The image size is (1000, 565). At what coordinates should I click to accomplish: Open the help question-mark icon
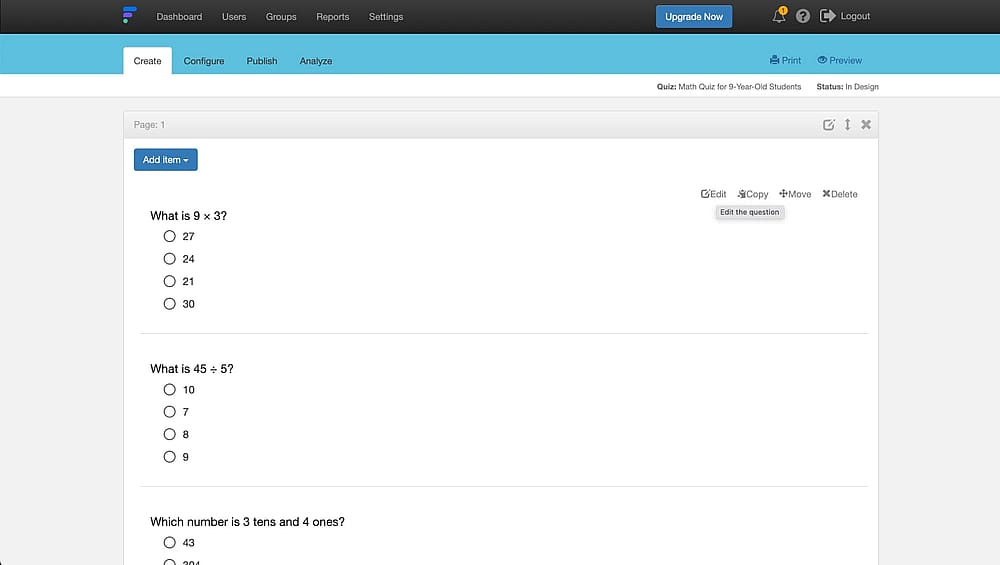pos(803,16)
